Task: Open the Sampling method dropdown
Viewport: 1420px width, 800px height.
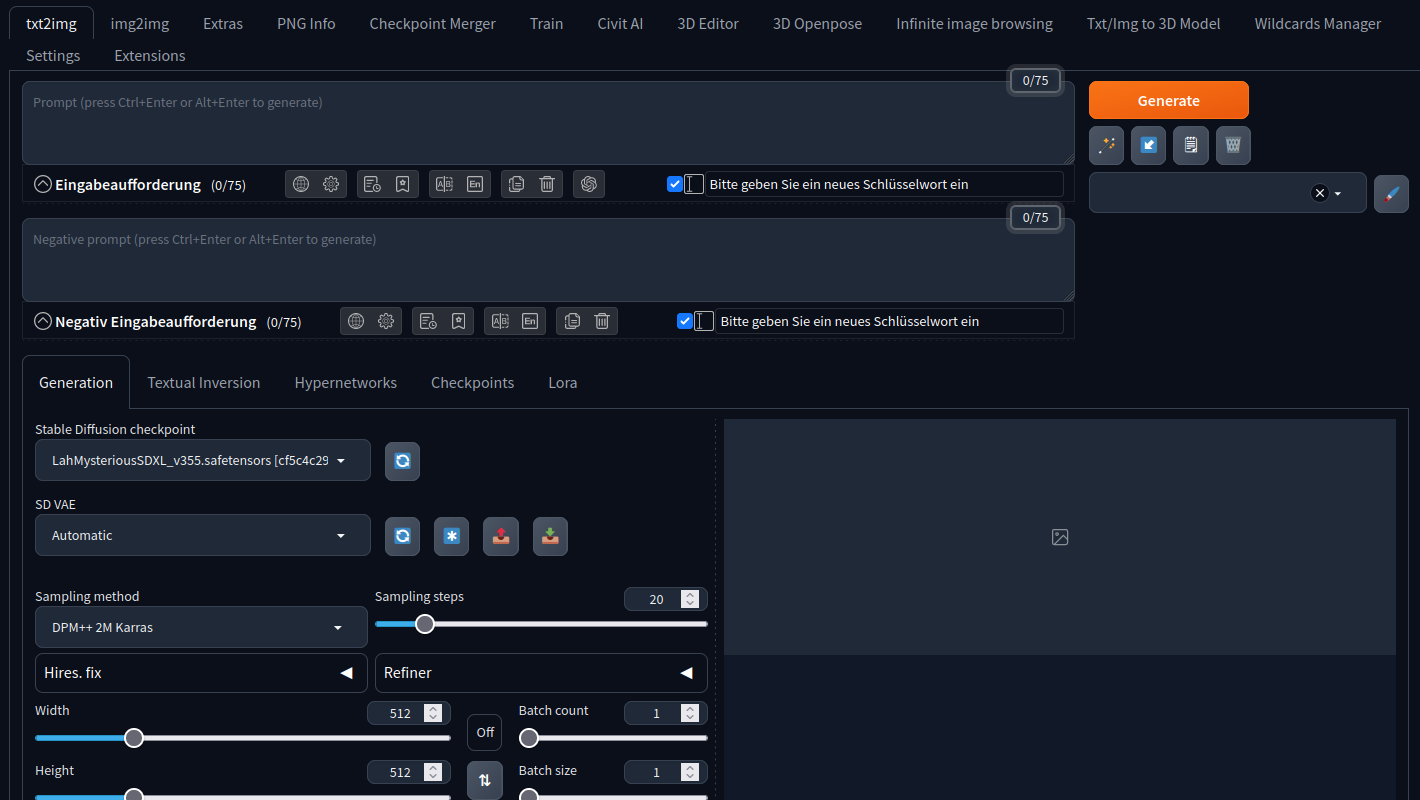Action: [200, 627]
